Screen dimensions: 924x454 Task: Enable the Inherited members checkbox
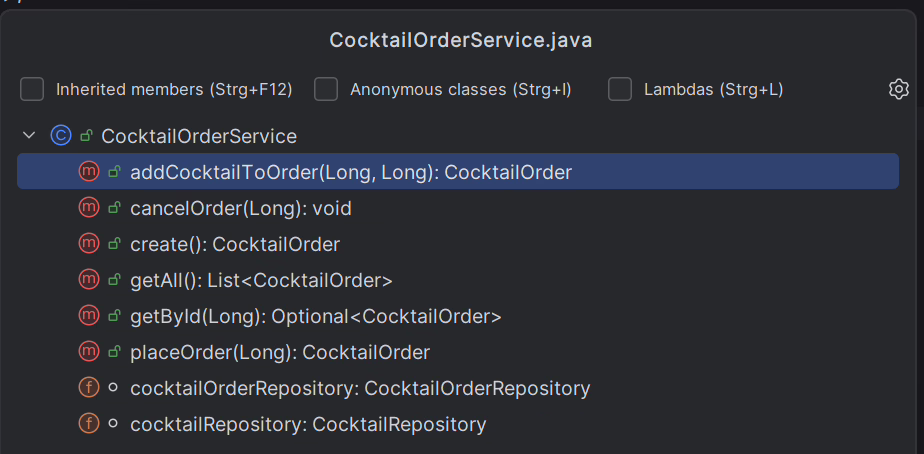coord(32,90)
